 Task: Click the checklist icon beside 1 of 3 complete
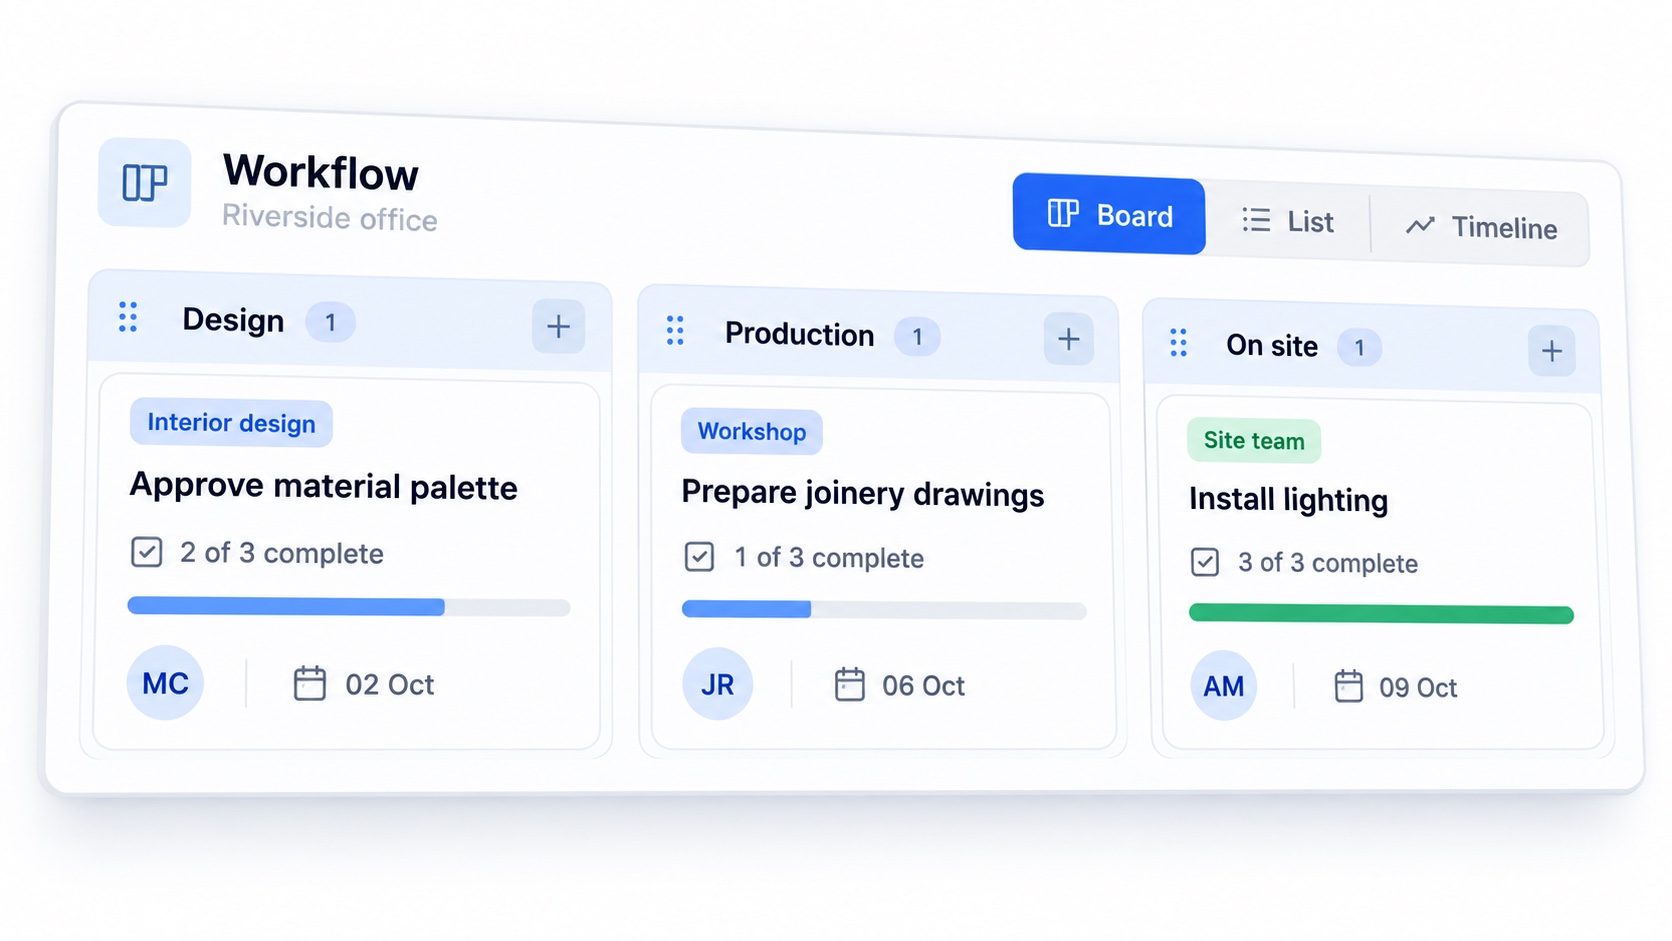[699, 557]
